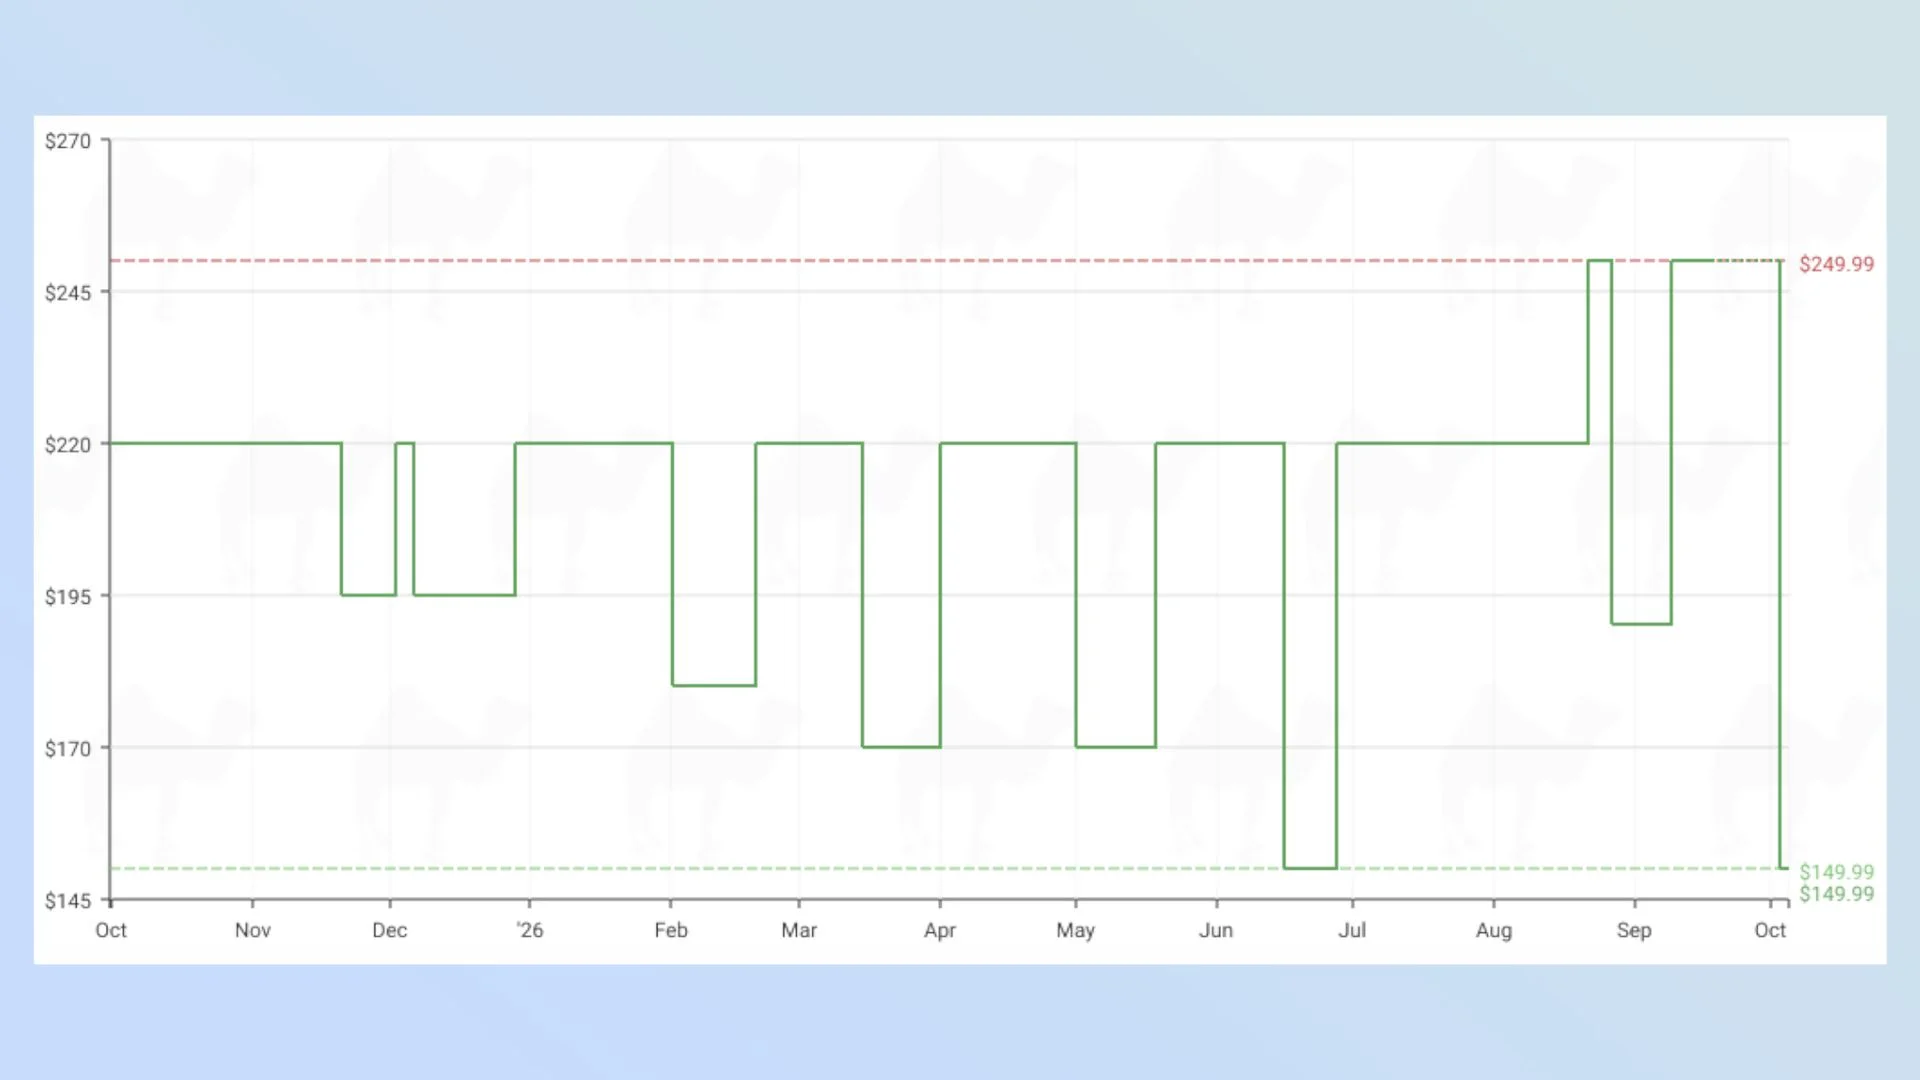Click the Mar month label
1920x1080 pixels.
(x=799, y=930)
